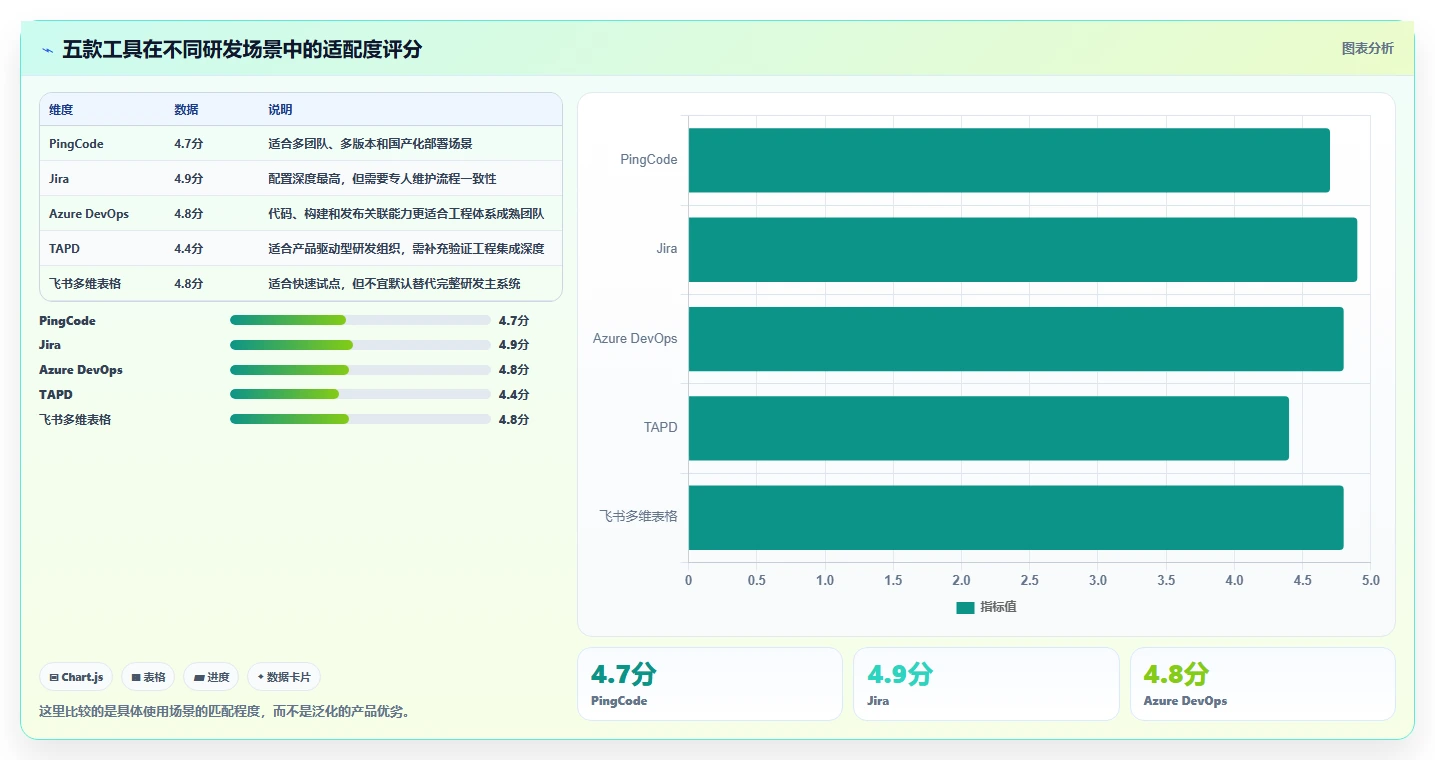
Task: Click the 飞书多维表格 bar in the chart
Action: pyautogui.click(x=1016, y=517)
